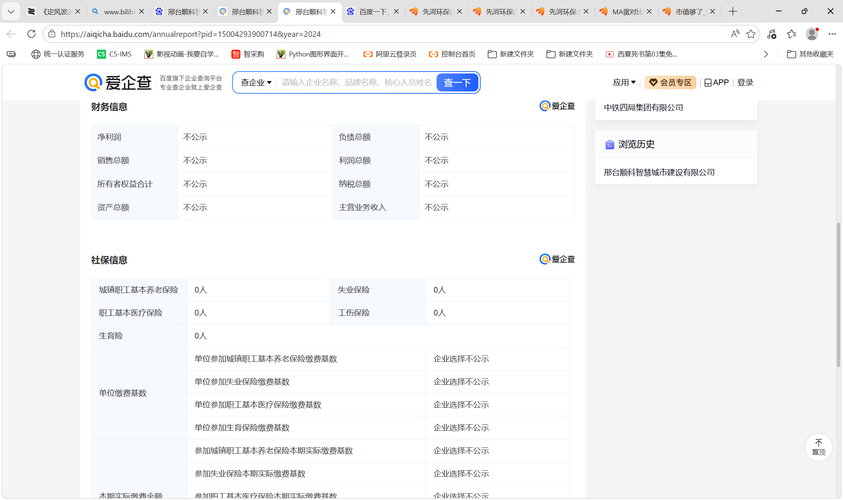Click the site lock icon in address bar
The image size is (843, 500).
pyautogui.click(x=51, y=34)
